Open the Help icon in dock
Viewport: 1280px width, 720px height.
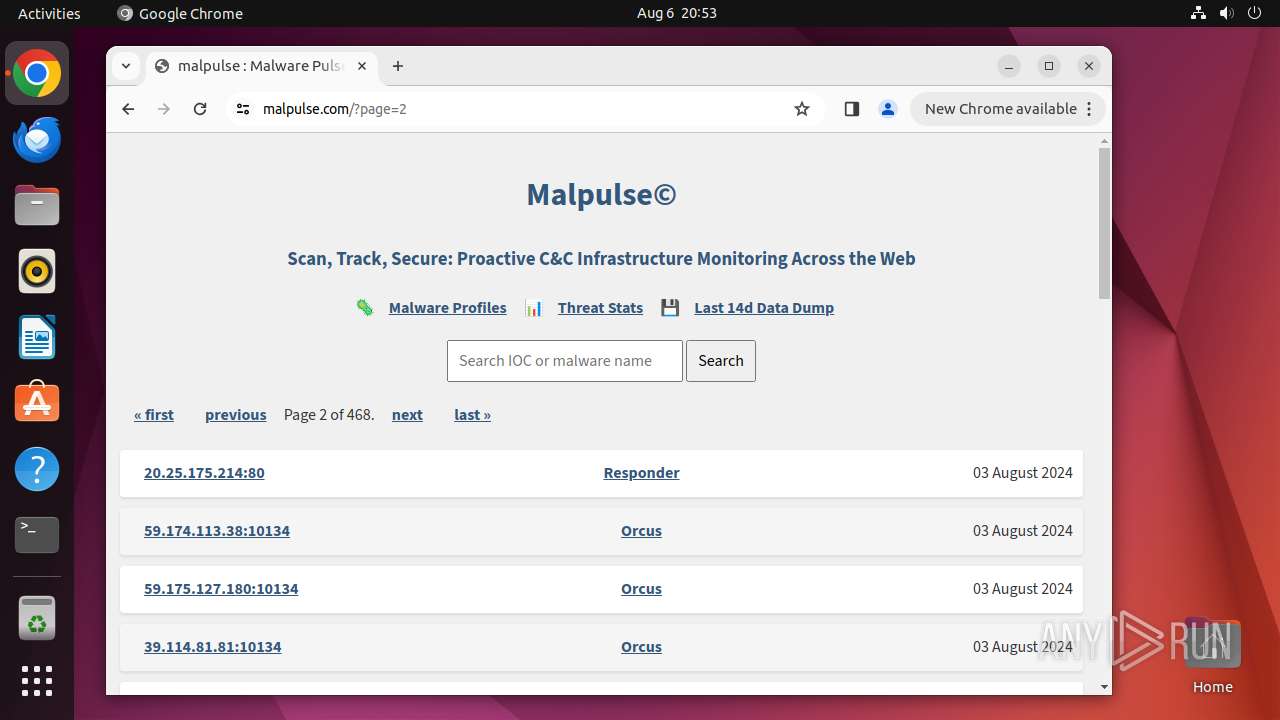[x=37, y=469]
